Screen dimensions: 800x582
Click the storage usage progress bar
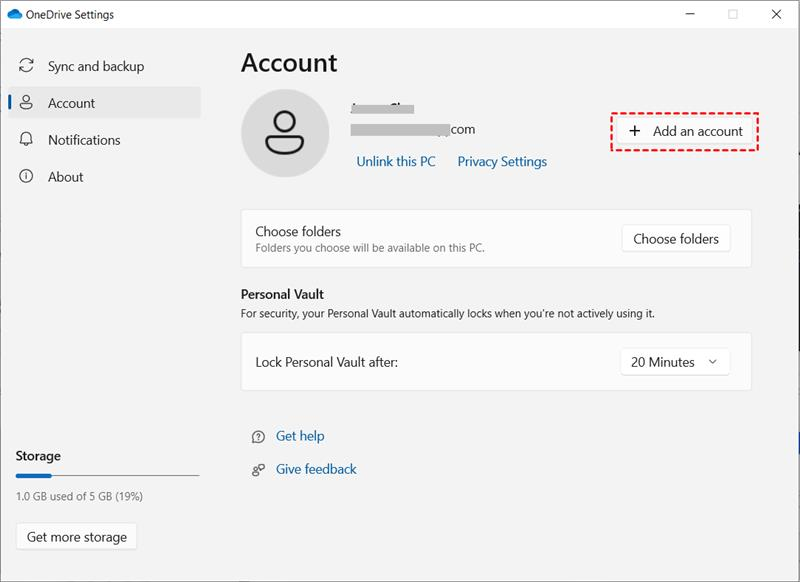pyautogui.click(x=107, y=476)
